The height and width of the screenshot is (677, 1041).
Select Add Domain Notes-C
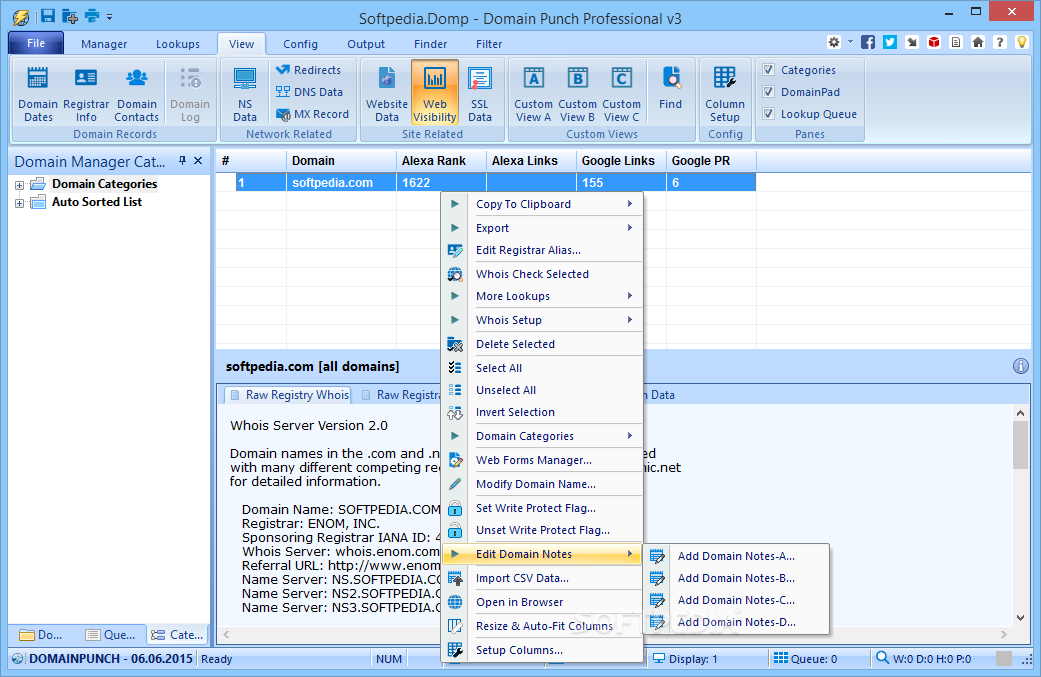[736, 600]
